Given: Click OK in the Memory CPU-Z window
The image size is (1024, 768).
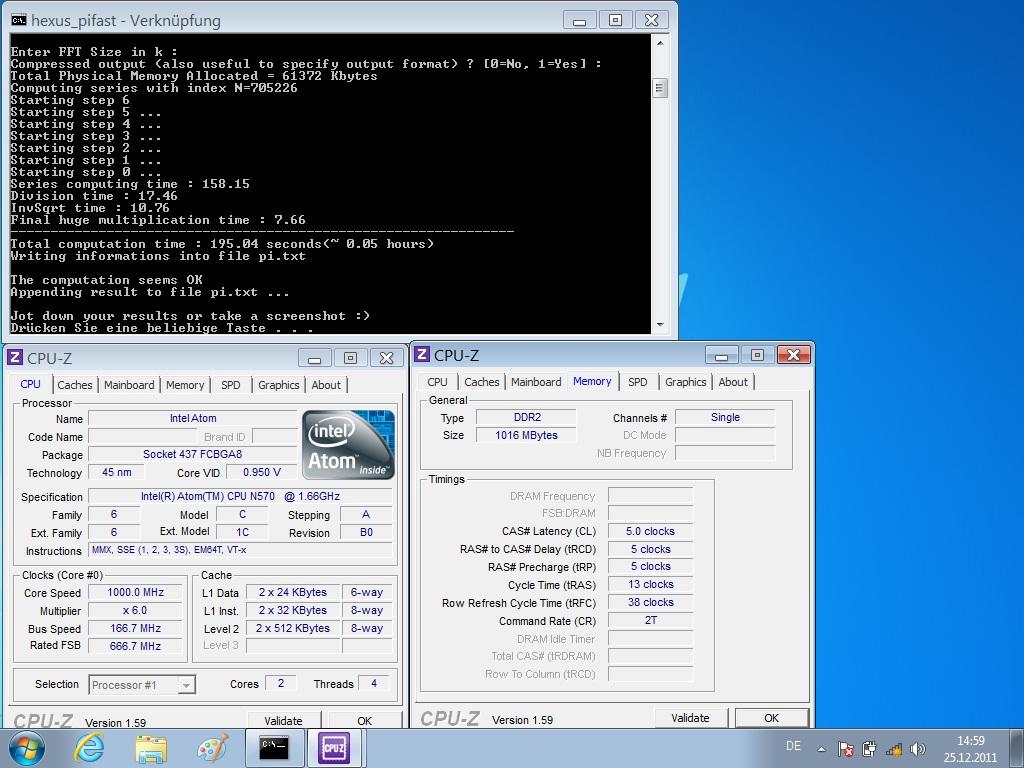Looking at the screenshot, I should 772,718.
